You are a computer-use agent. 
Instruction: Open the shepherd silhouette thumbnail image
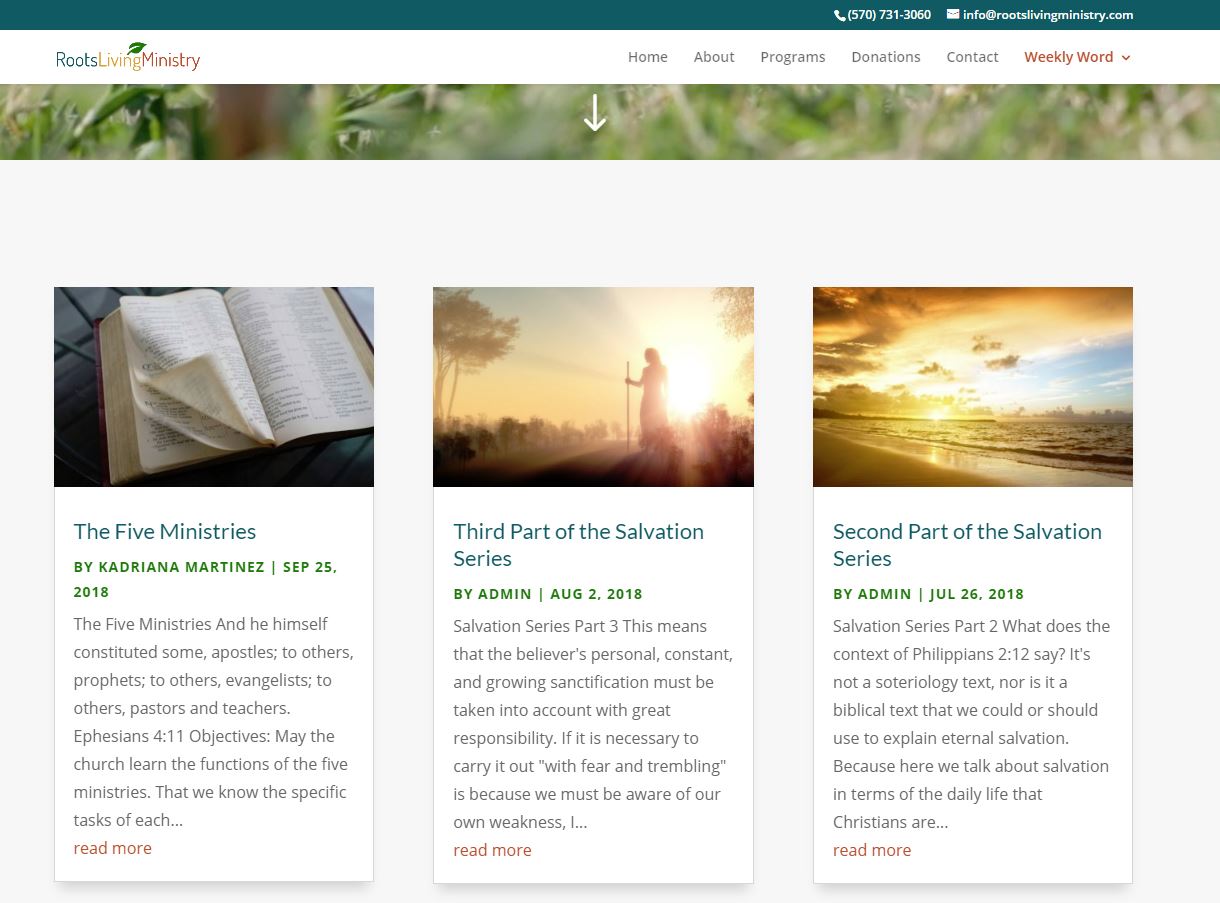[x=593, y=387]
